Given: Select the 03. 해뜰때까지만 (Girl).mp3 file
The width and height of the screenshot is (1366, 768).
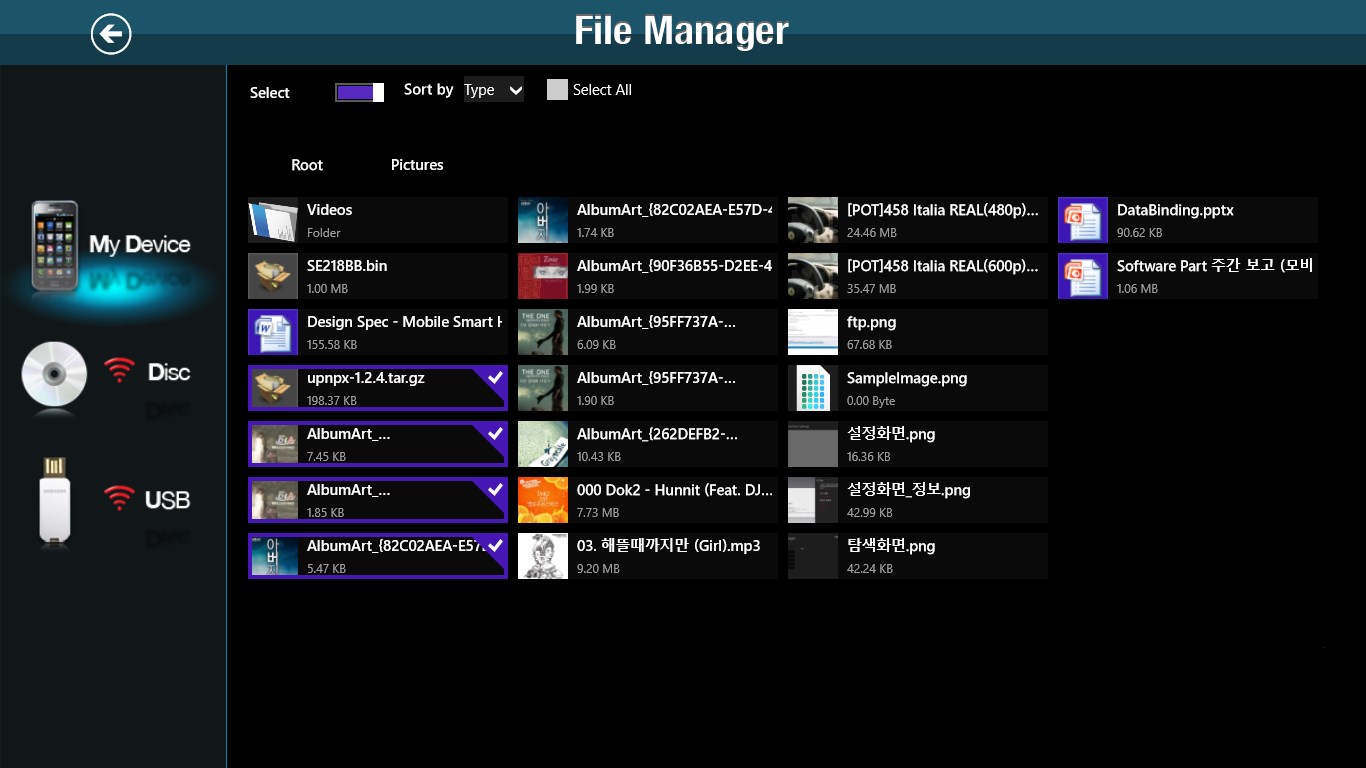Looking at the screenshot, I should [647, 556].
